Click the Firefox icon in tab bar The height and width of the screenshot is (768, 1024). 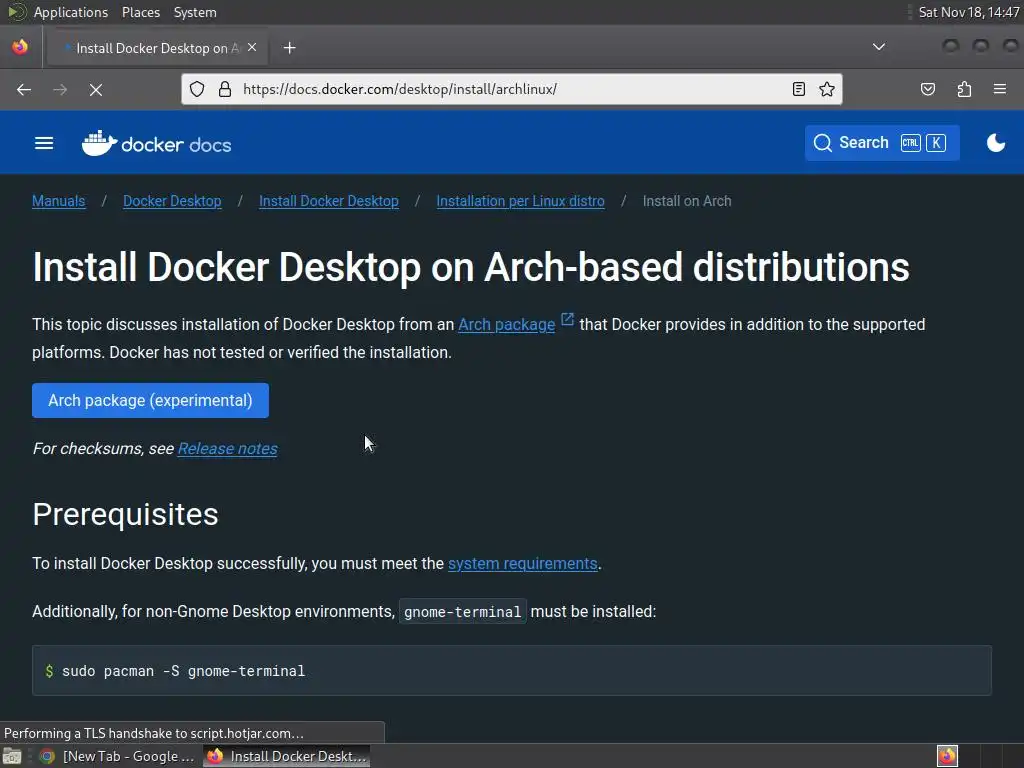pyautogui.click(x=20, y=47)
